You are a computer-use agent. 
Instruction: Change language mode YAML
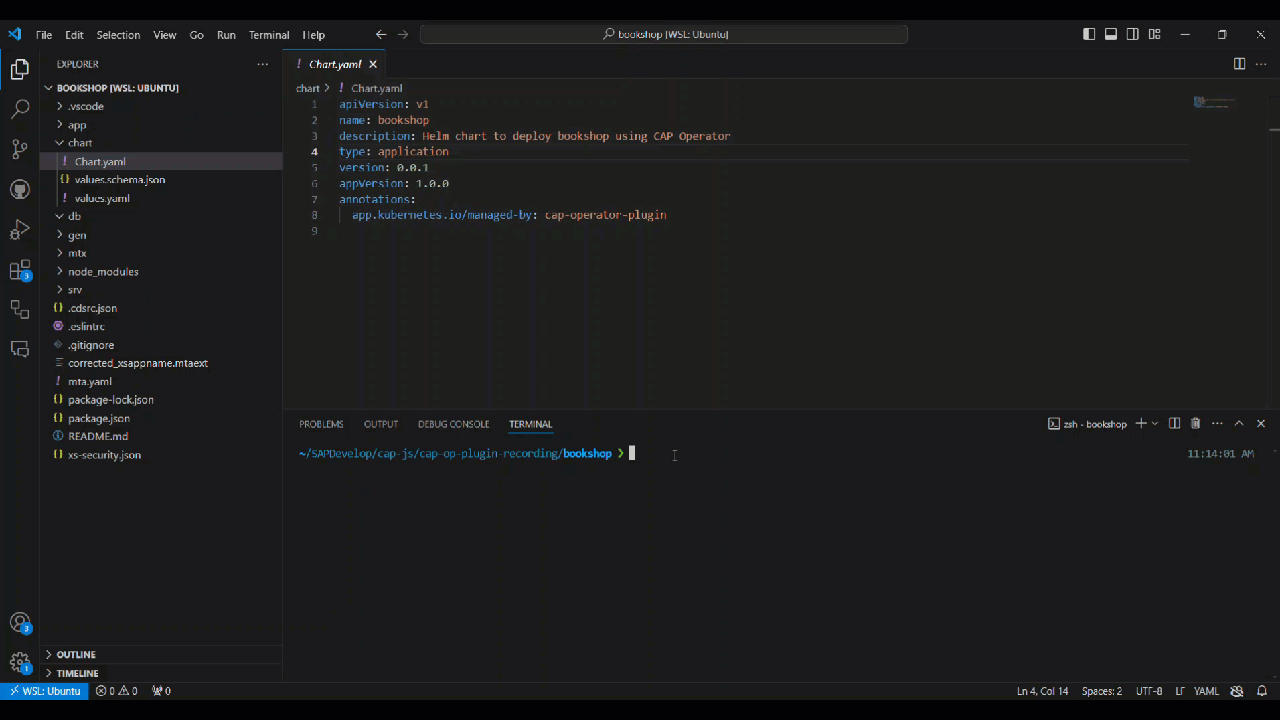[x=1206, y=691]
